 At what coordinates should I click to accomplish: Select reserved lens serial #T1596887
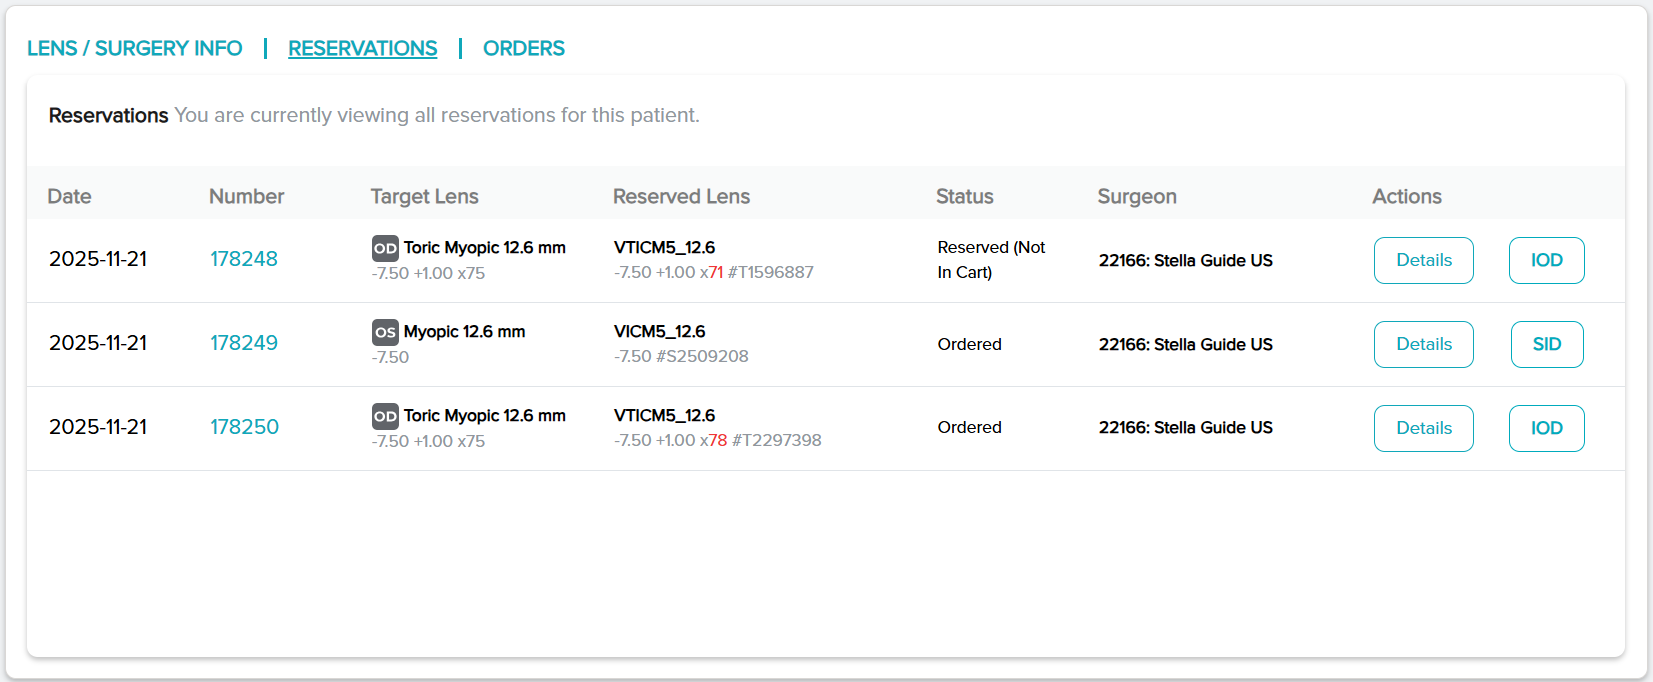tap(771, 272)
